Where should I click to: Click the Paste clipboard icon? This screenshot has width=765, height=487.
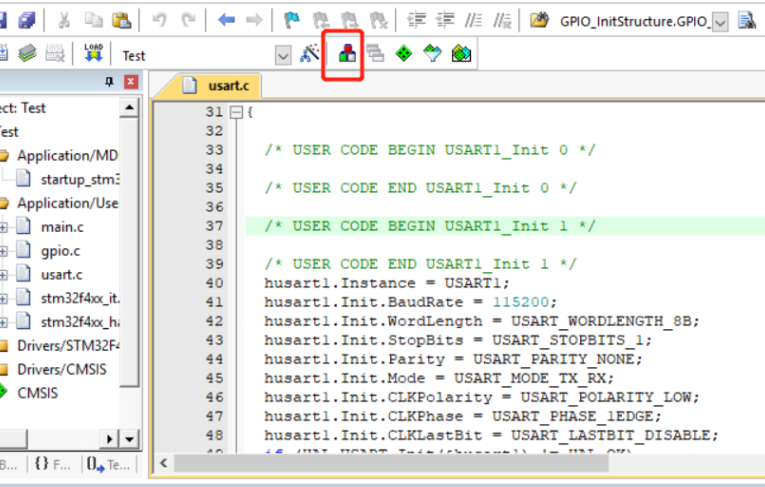click(121, 20)
